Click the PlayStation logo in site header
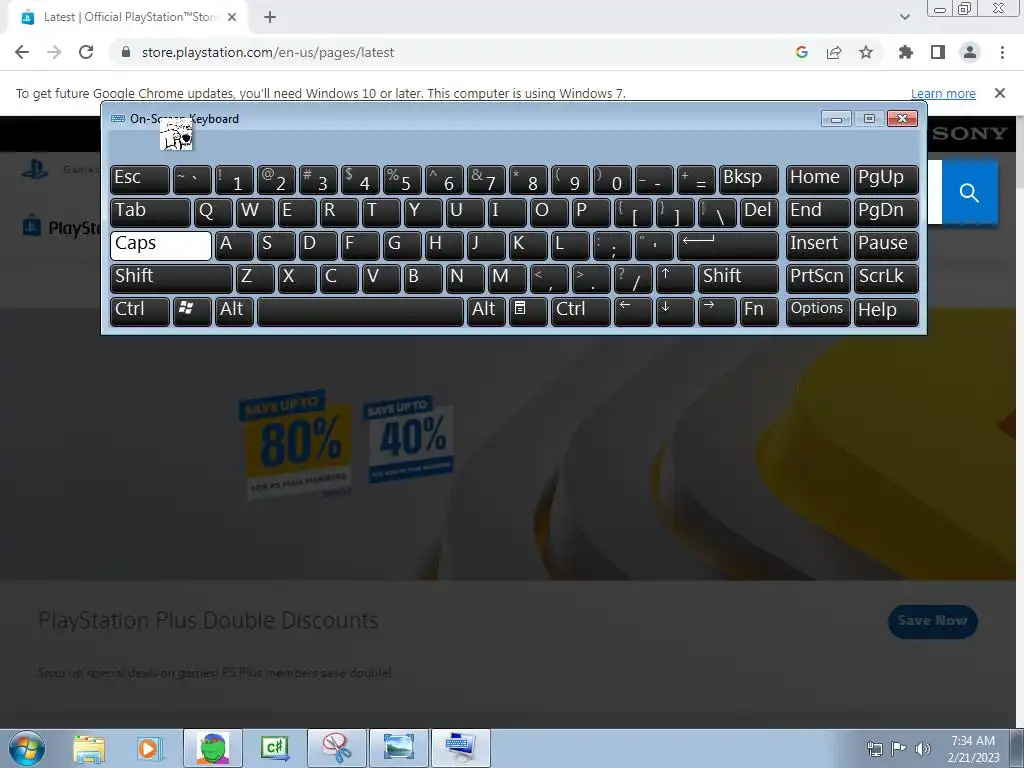 click(35, 169)
